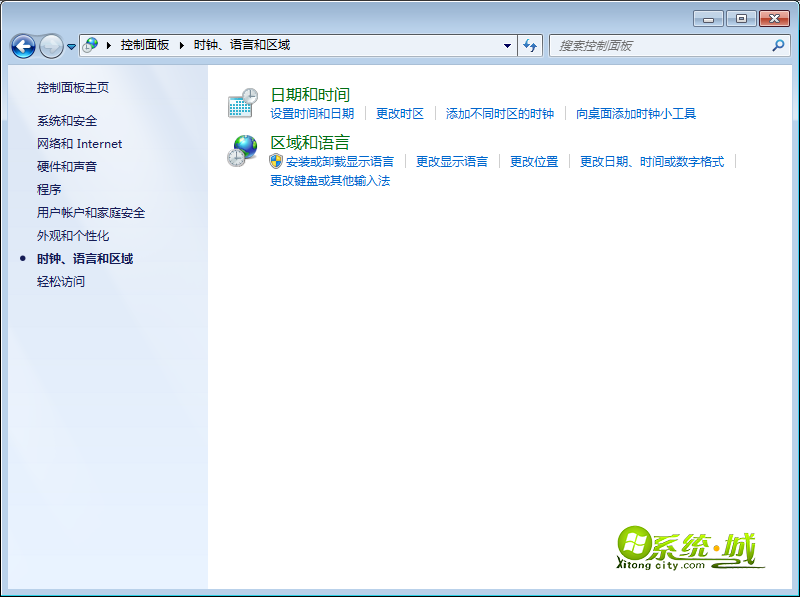Click 更改显示语言

[x=452, y=161]
